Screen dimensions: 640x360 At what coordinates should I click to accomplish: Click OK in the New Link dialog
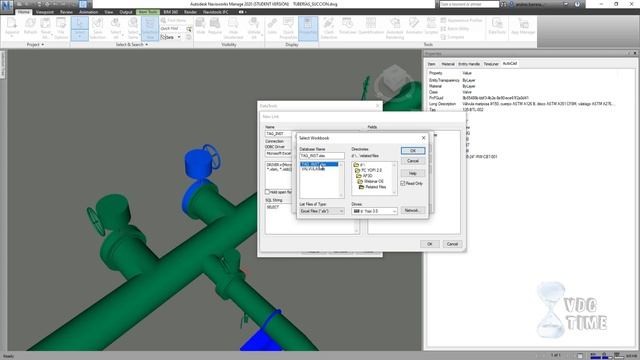429,244
